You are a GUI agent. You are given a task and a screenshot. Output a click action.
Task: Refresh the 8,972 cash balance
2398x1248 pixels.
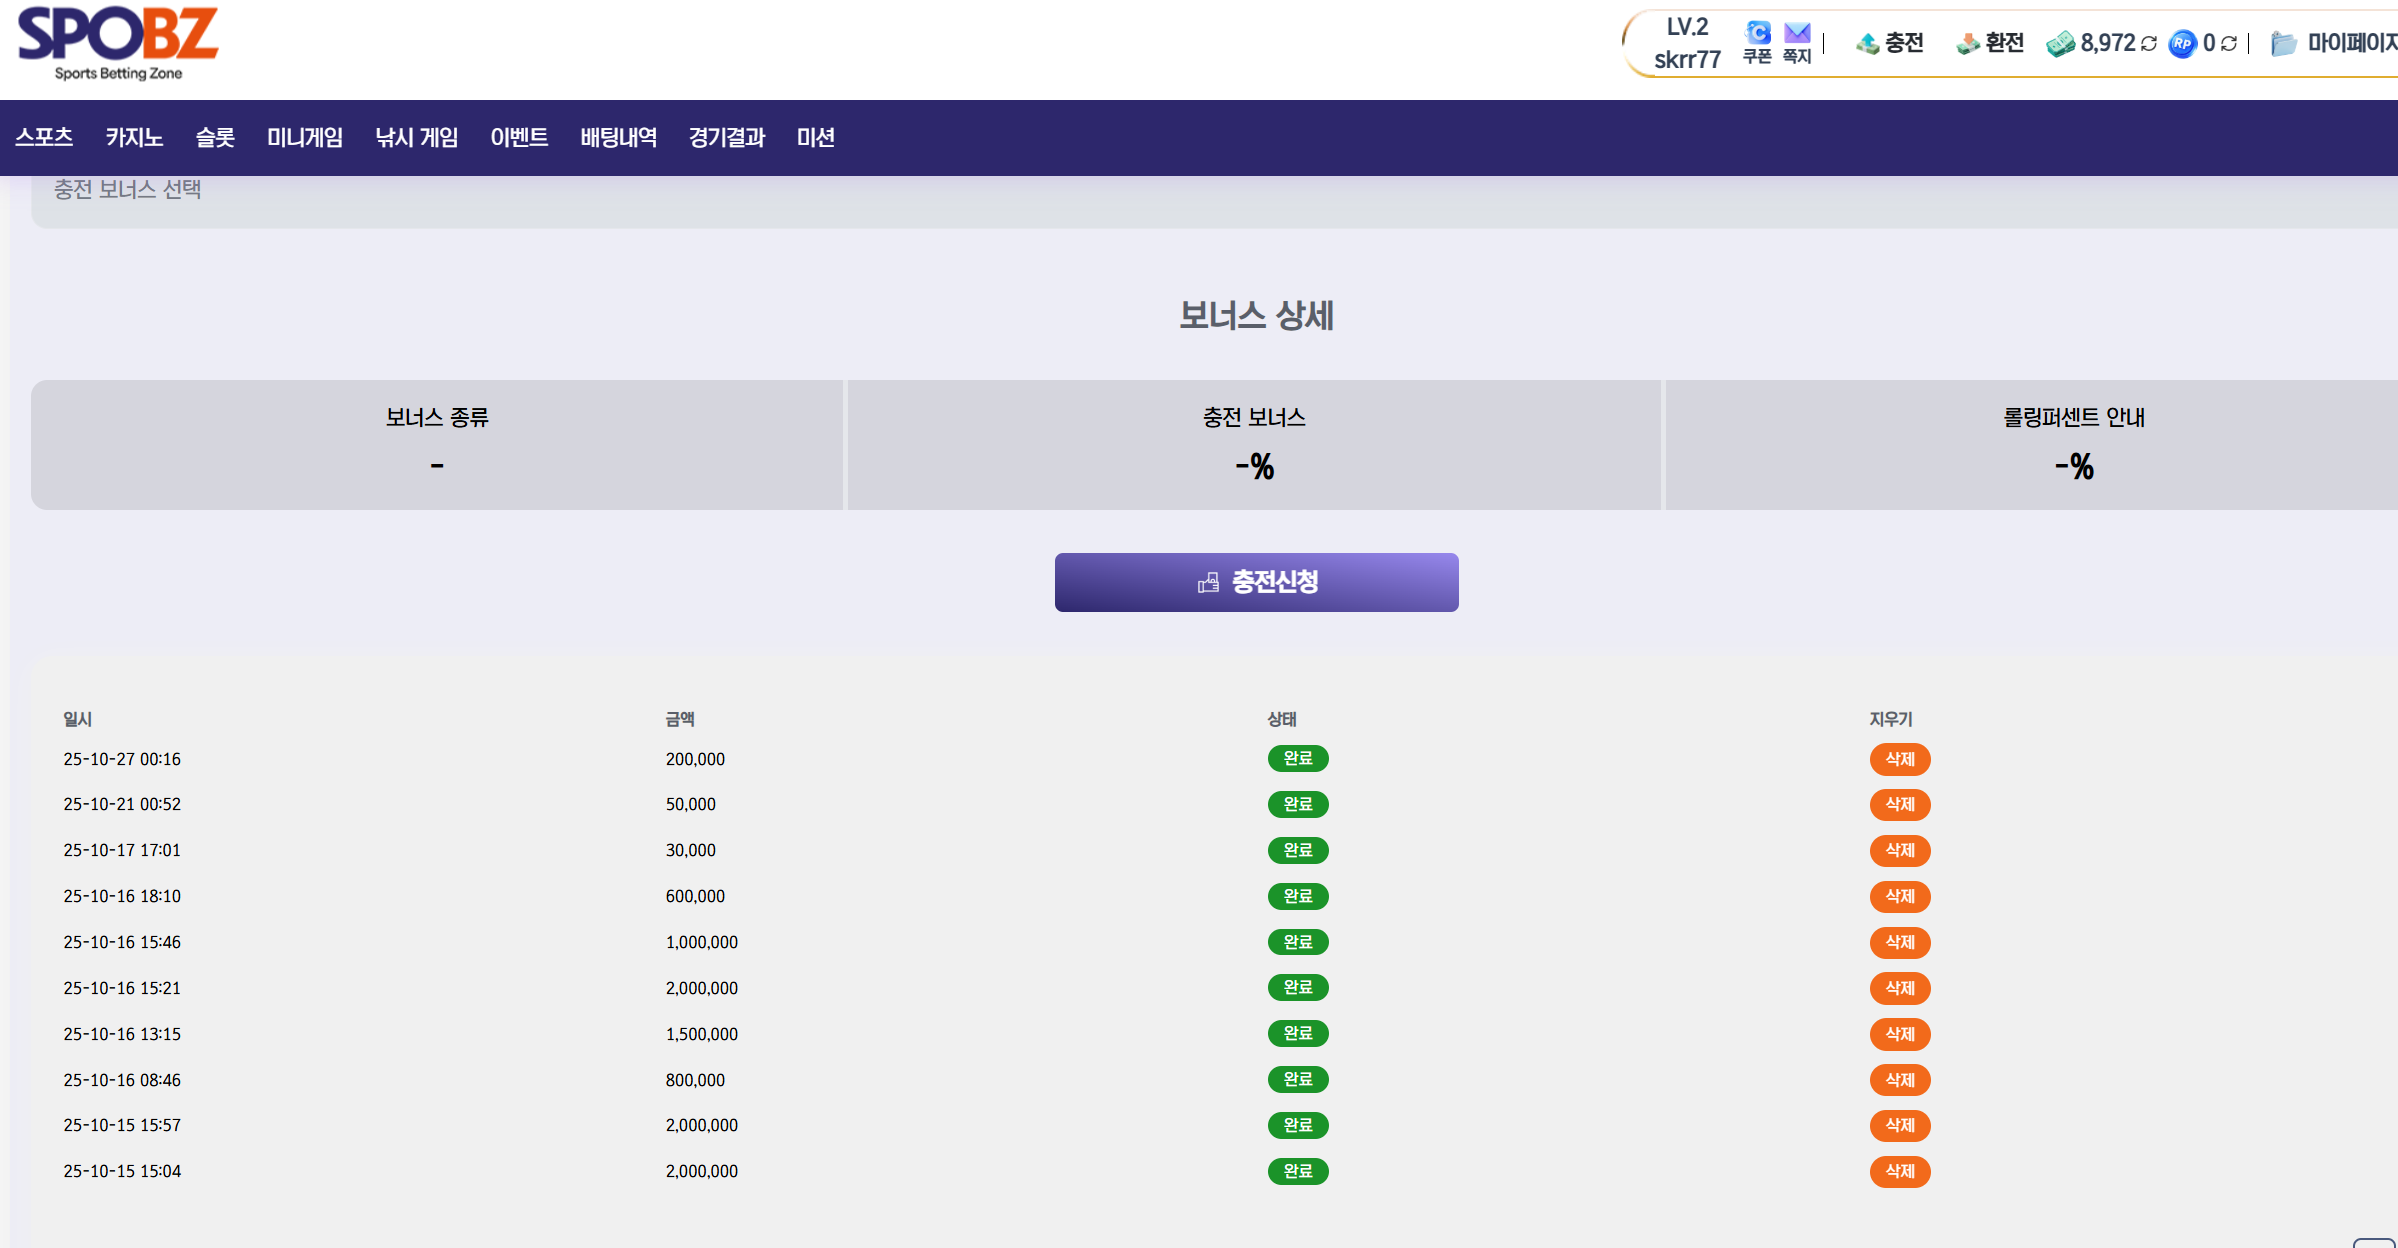[2149, 44]
